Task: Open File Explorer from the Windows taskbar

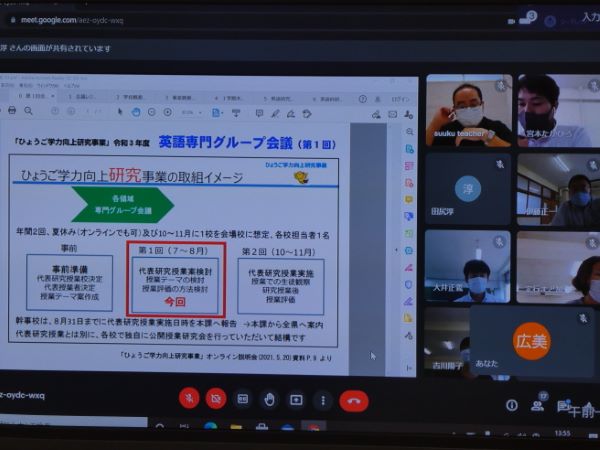Action: point(236,426)
